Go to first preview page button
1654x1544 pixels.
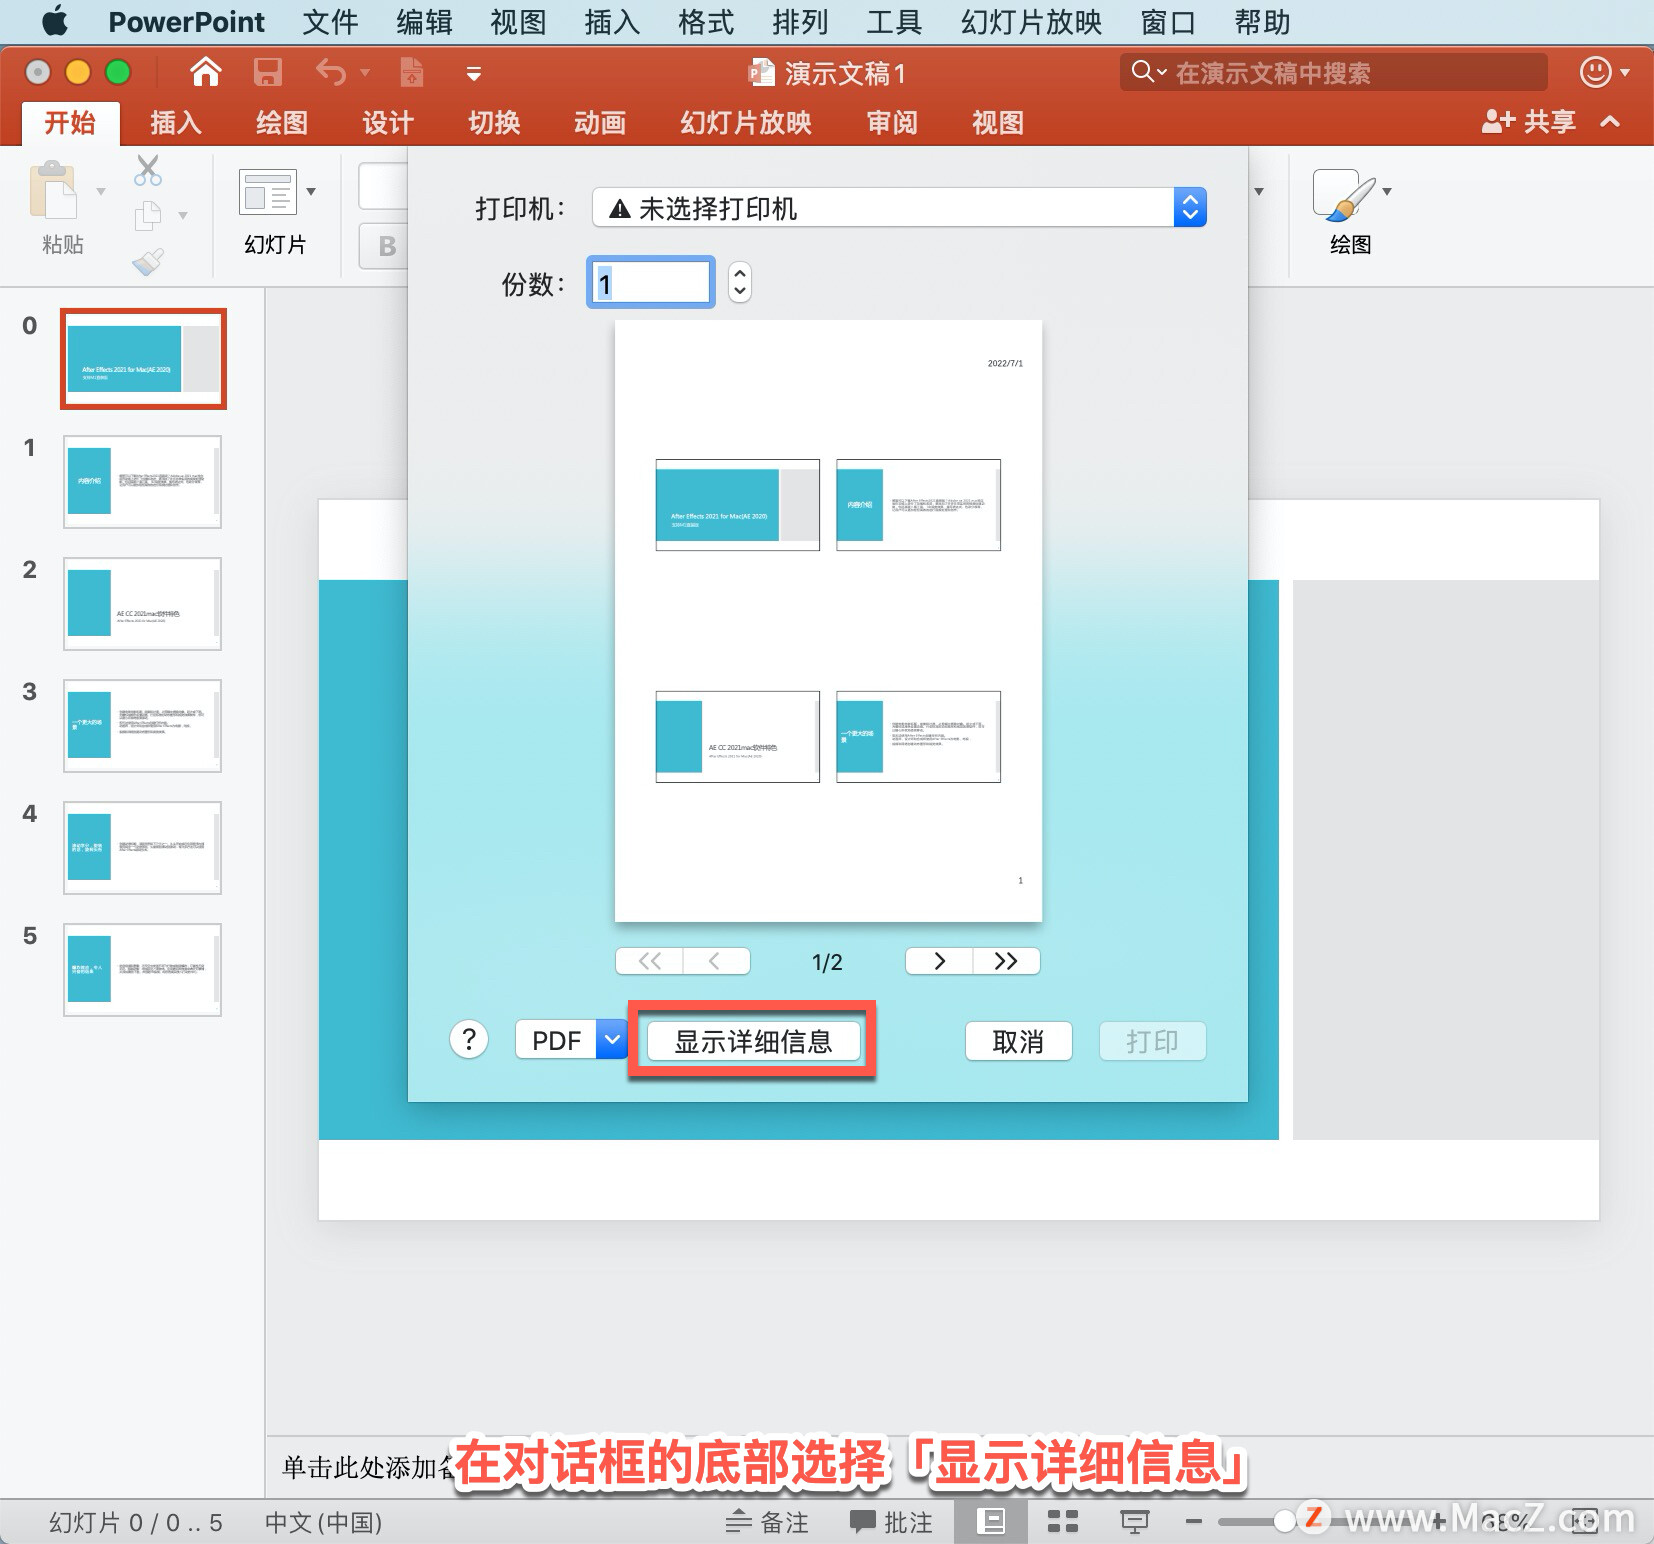point(649,961)
